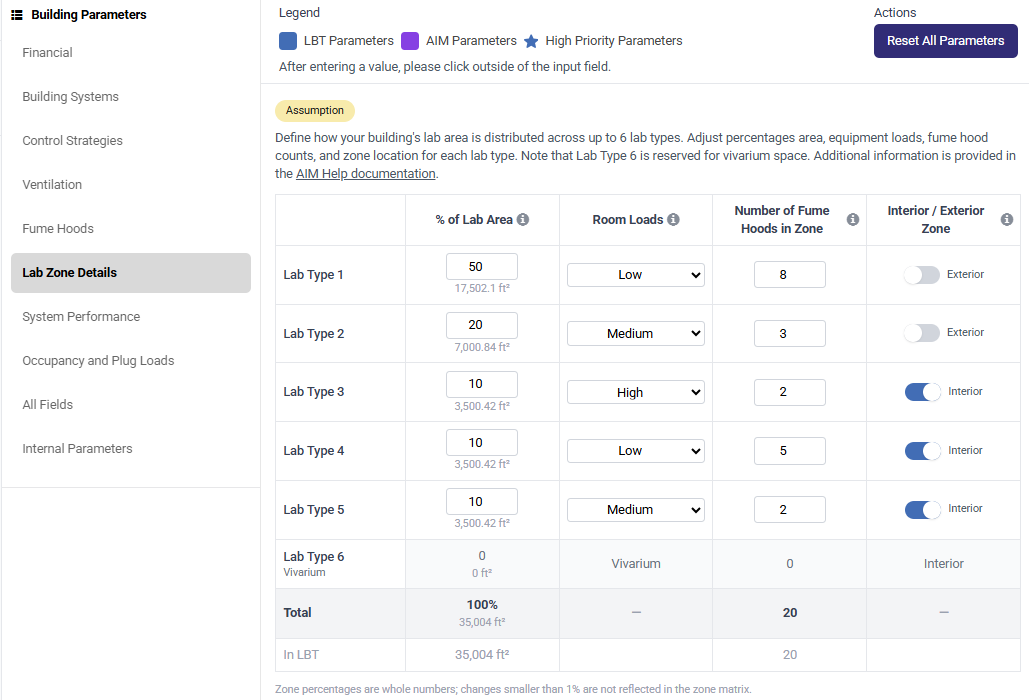The width and height of the screenshot is (1029, 700).
Task: Click the info icon beside Room Loads
Action: (673, 220)
